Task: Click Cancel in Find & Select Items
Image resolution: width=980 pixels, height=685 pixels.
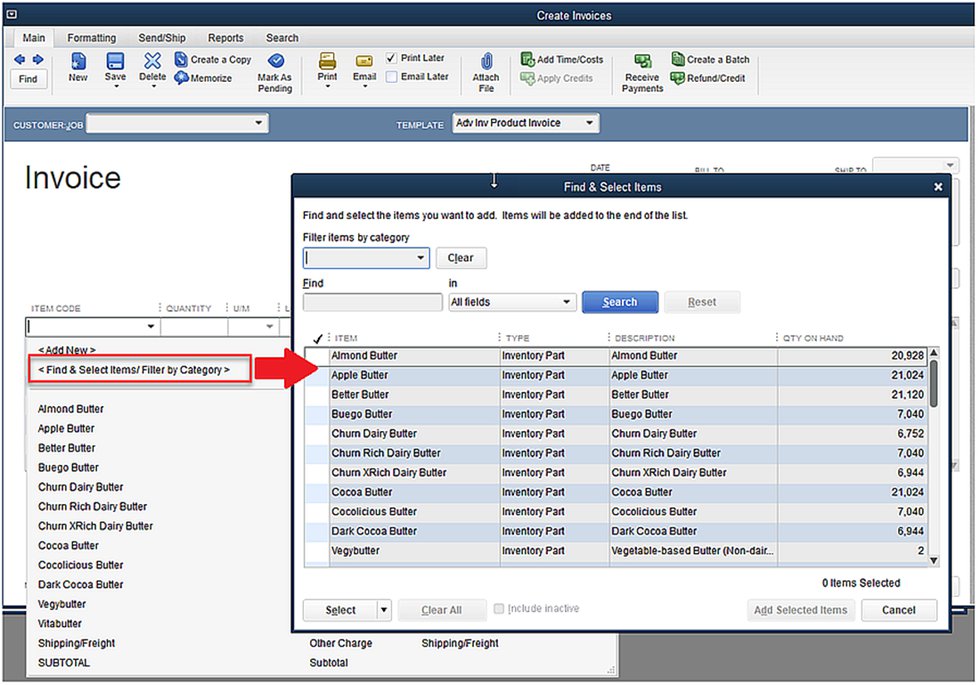Action: [x=898, y=610]
